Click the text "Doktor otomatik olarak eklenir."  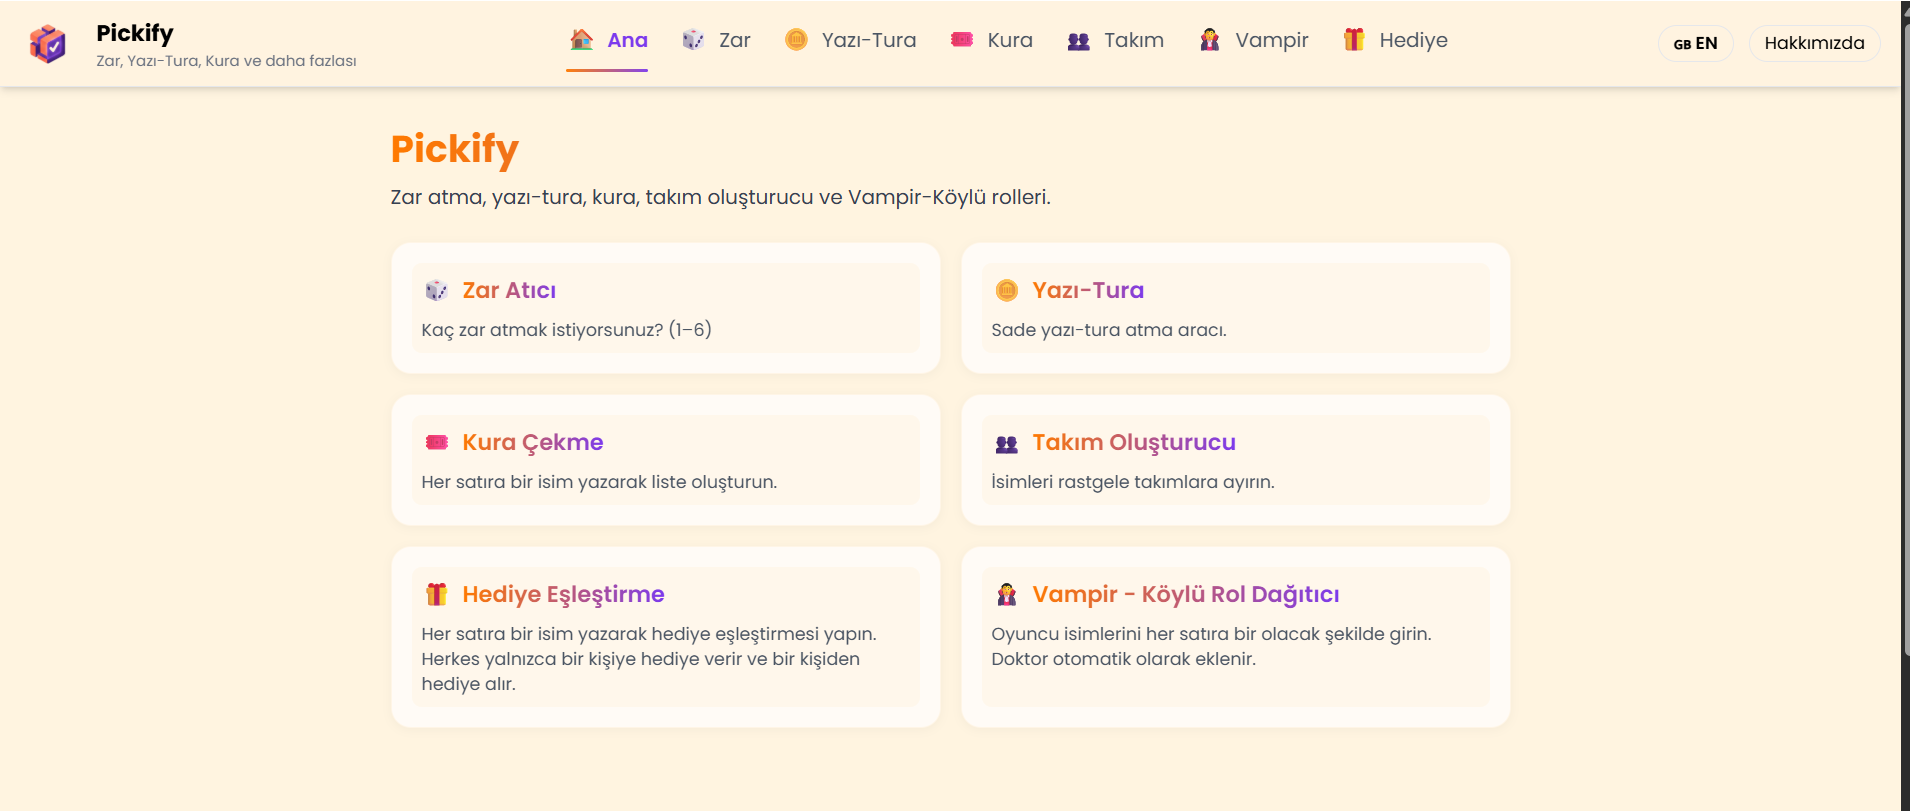(x=1124, y=659)
